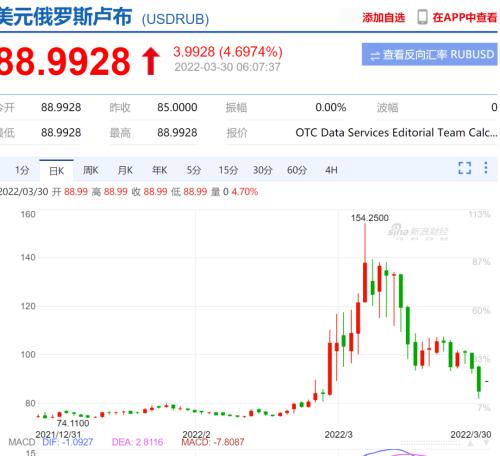The height and width of the screenshot is (456, 500).
Task: Click the 2022/3 date axis label
Action: click(338, 435)
